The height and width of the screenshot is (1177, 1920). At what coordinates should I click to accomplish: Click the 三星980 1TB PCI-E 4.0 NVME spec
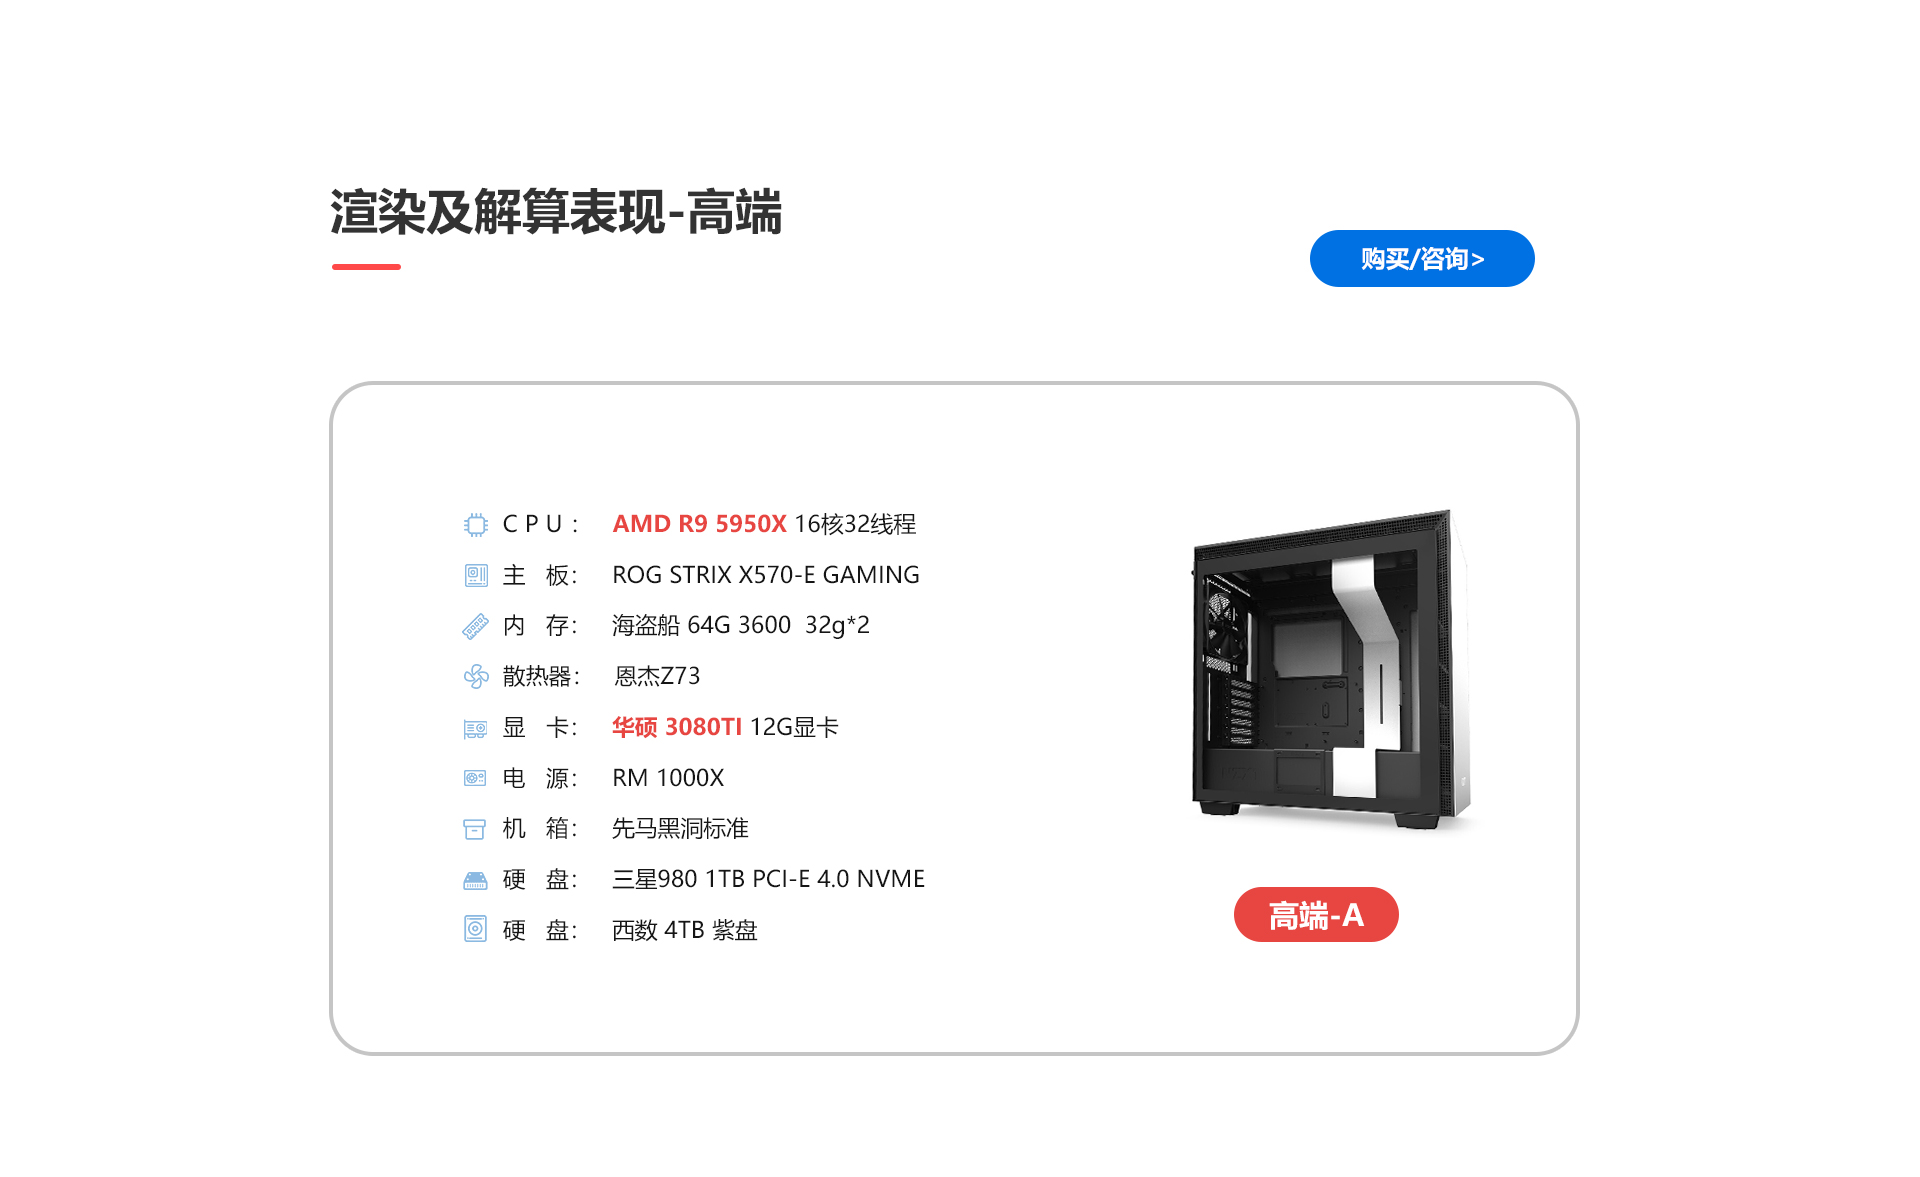click(x=768, y=879)
